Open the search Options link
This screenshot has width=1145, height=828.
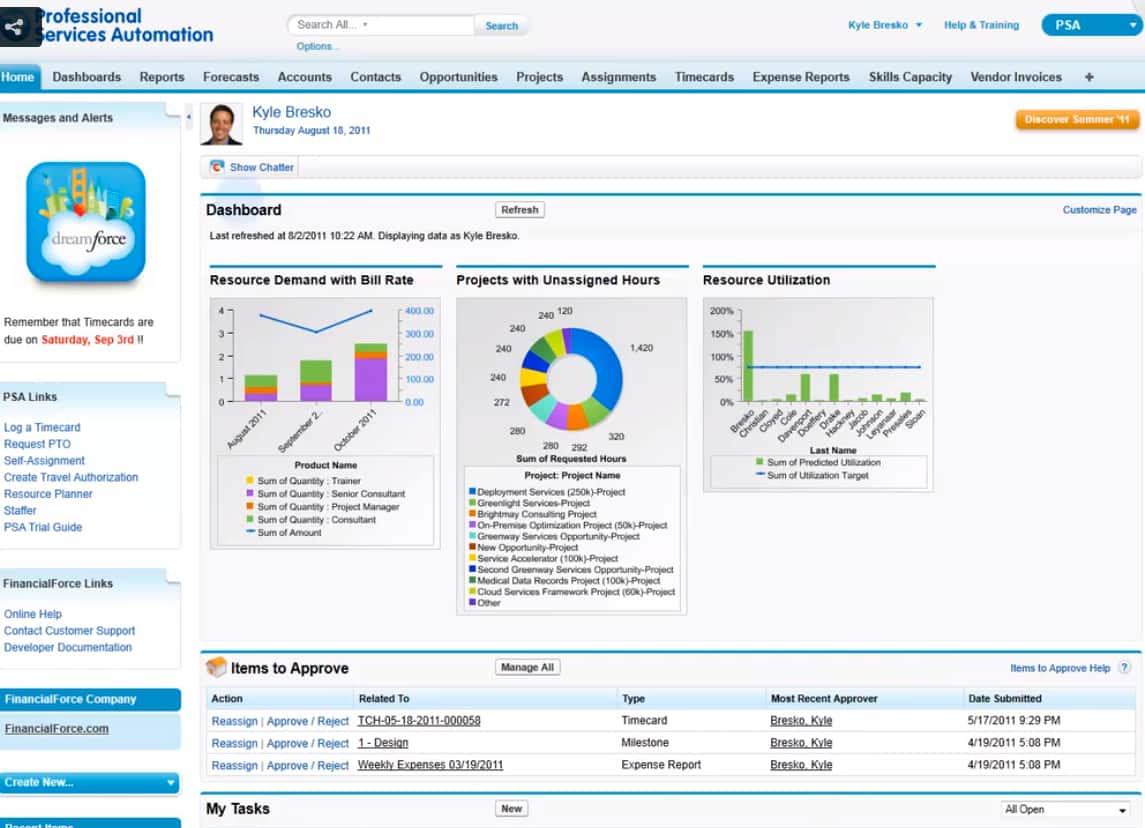[x=315, y=46]
